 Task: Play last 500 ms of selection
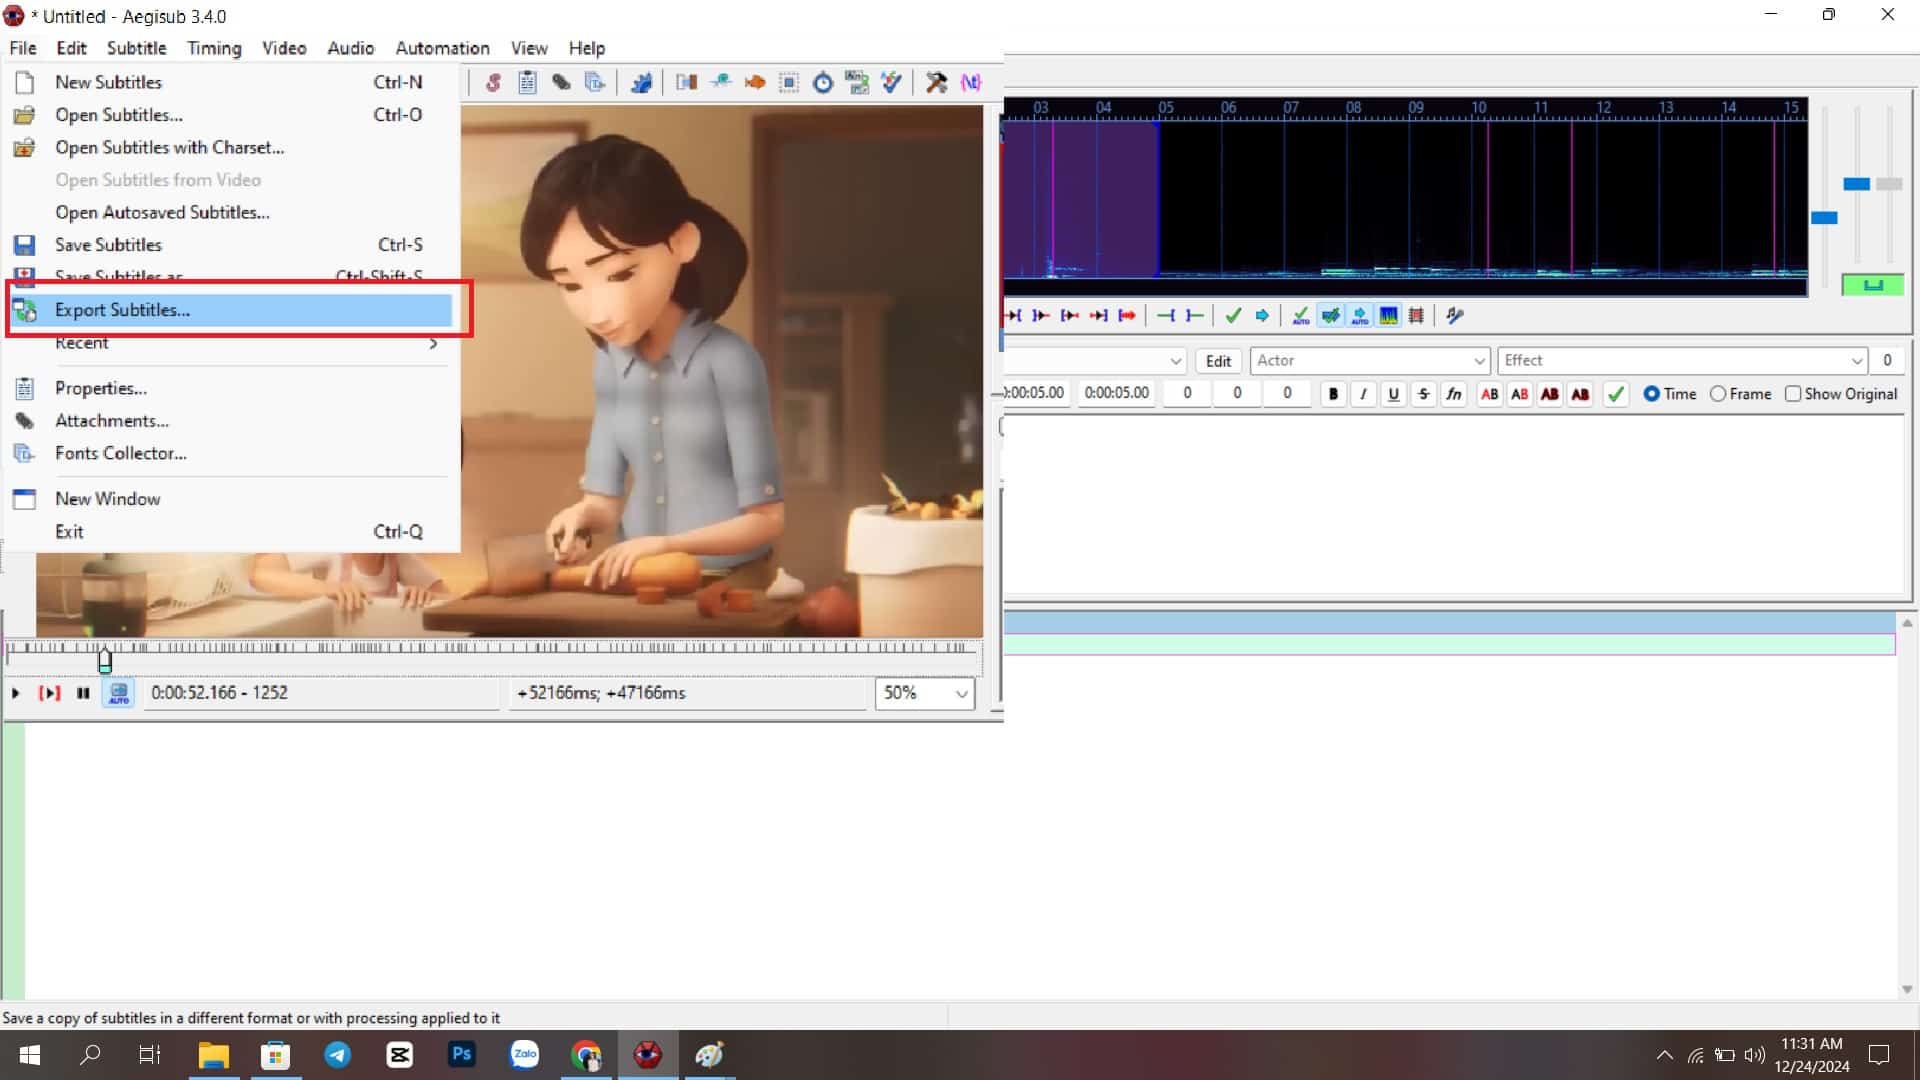tap(1099, 316)
